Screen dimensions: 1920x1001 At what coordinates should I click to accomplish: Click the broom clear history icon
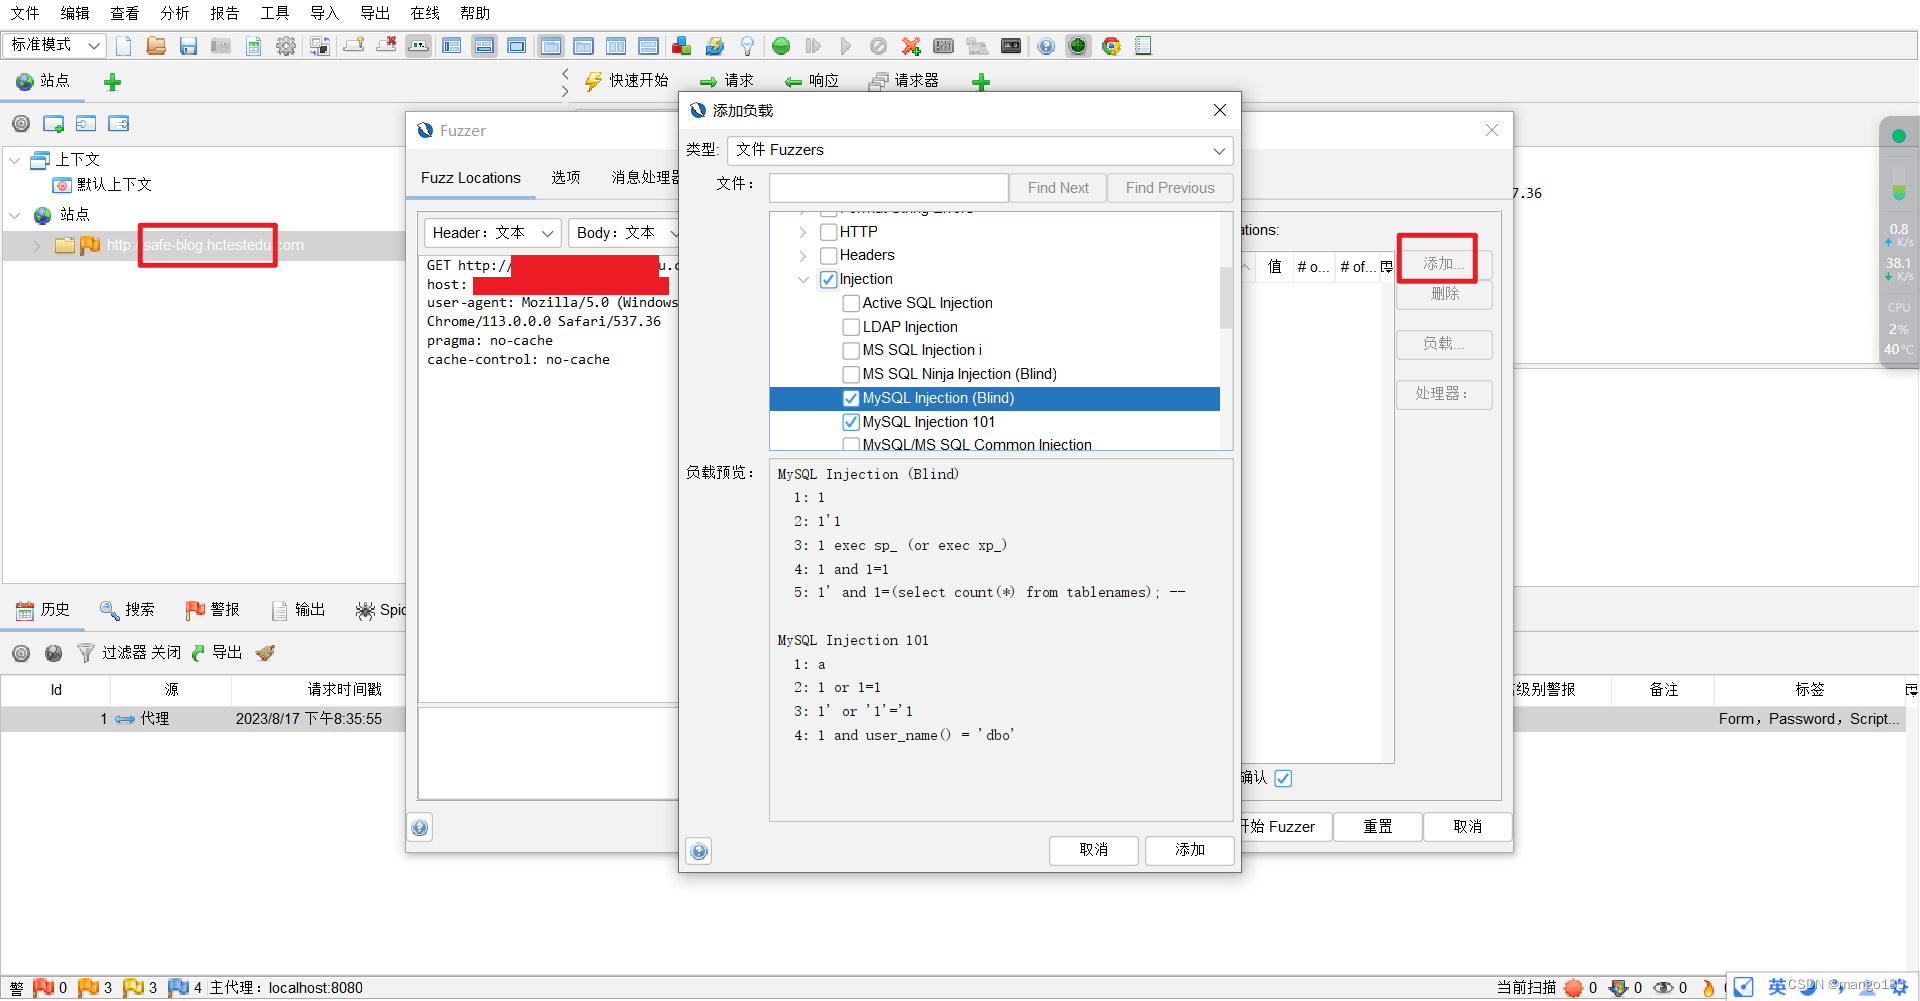[265, 653]
